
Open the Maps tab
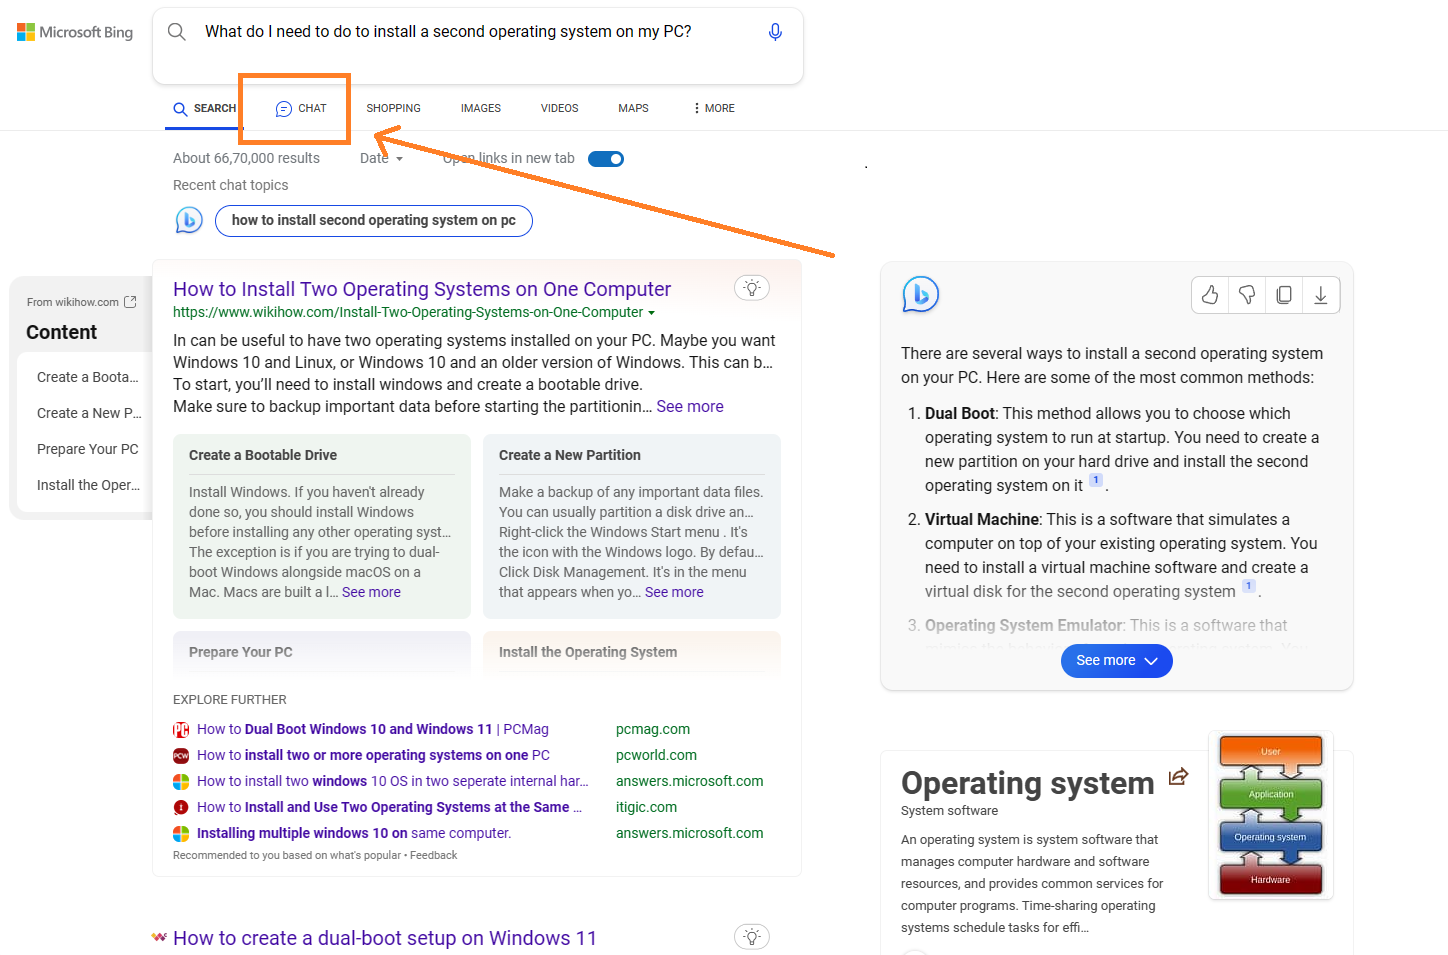(633, 108)
